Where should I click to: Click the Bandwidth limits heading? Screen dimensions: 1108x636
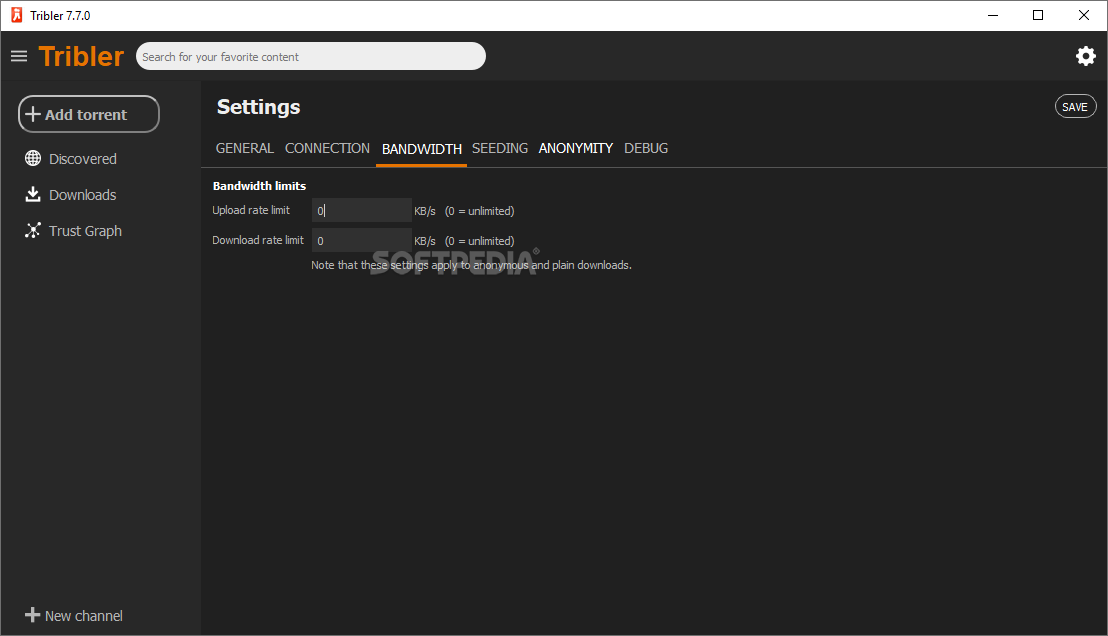coord(259,186)
